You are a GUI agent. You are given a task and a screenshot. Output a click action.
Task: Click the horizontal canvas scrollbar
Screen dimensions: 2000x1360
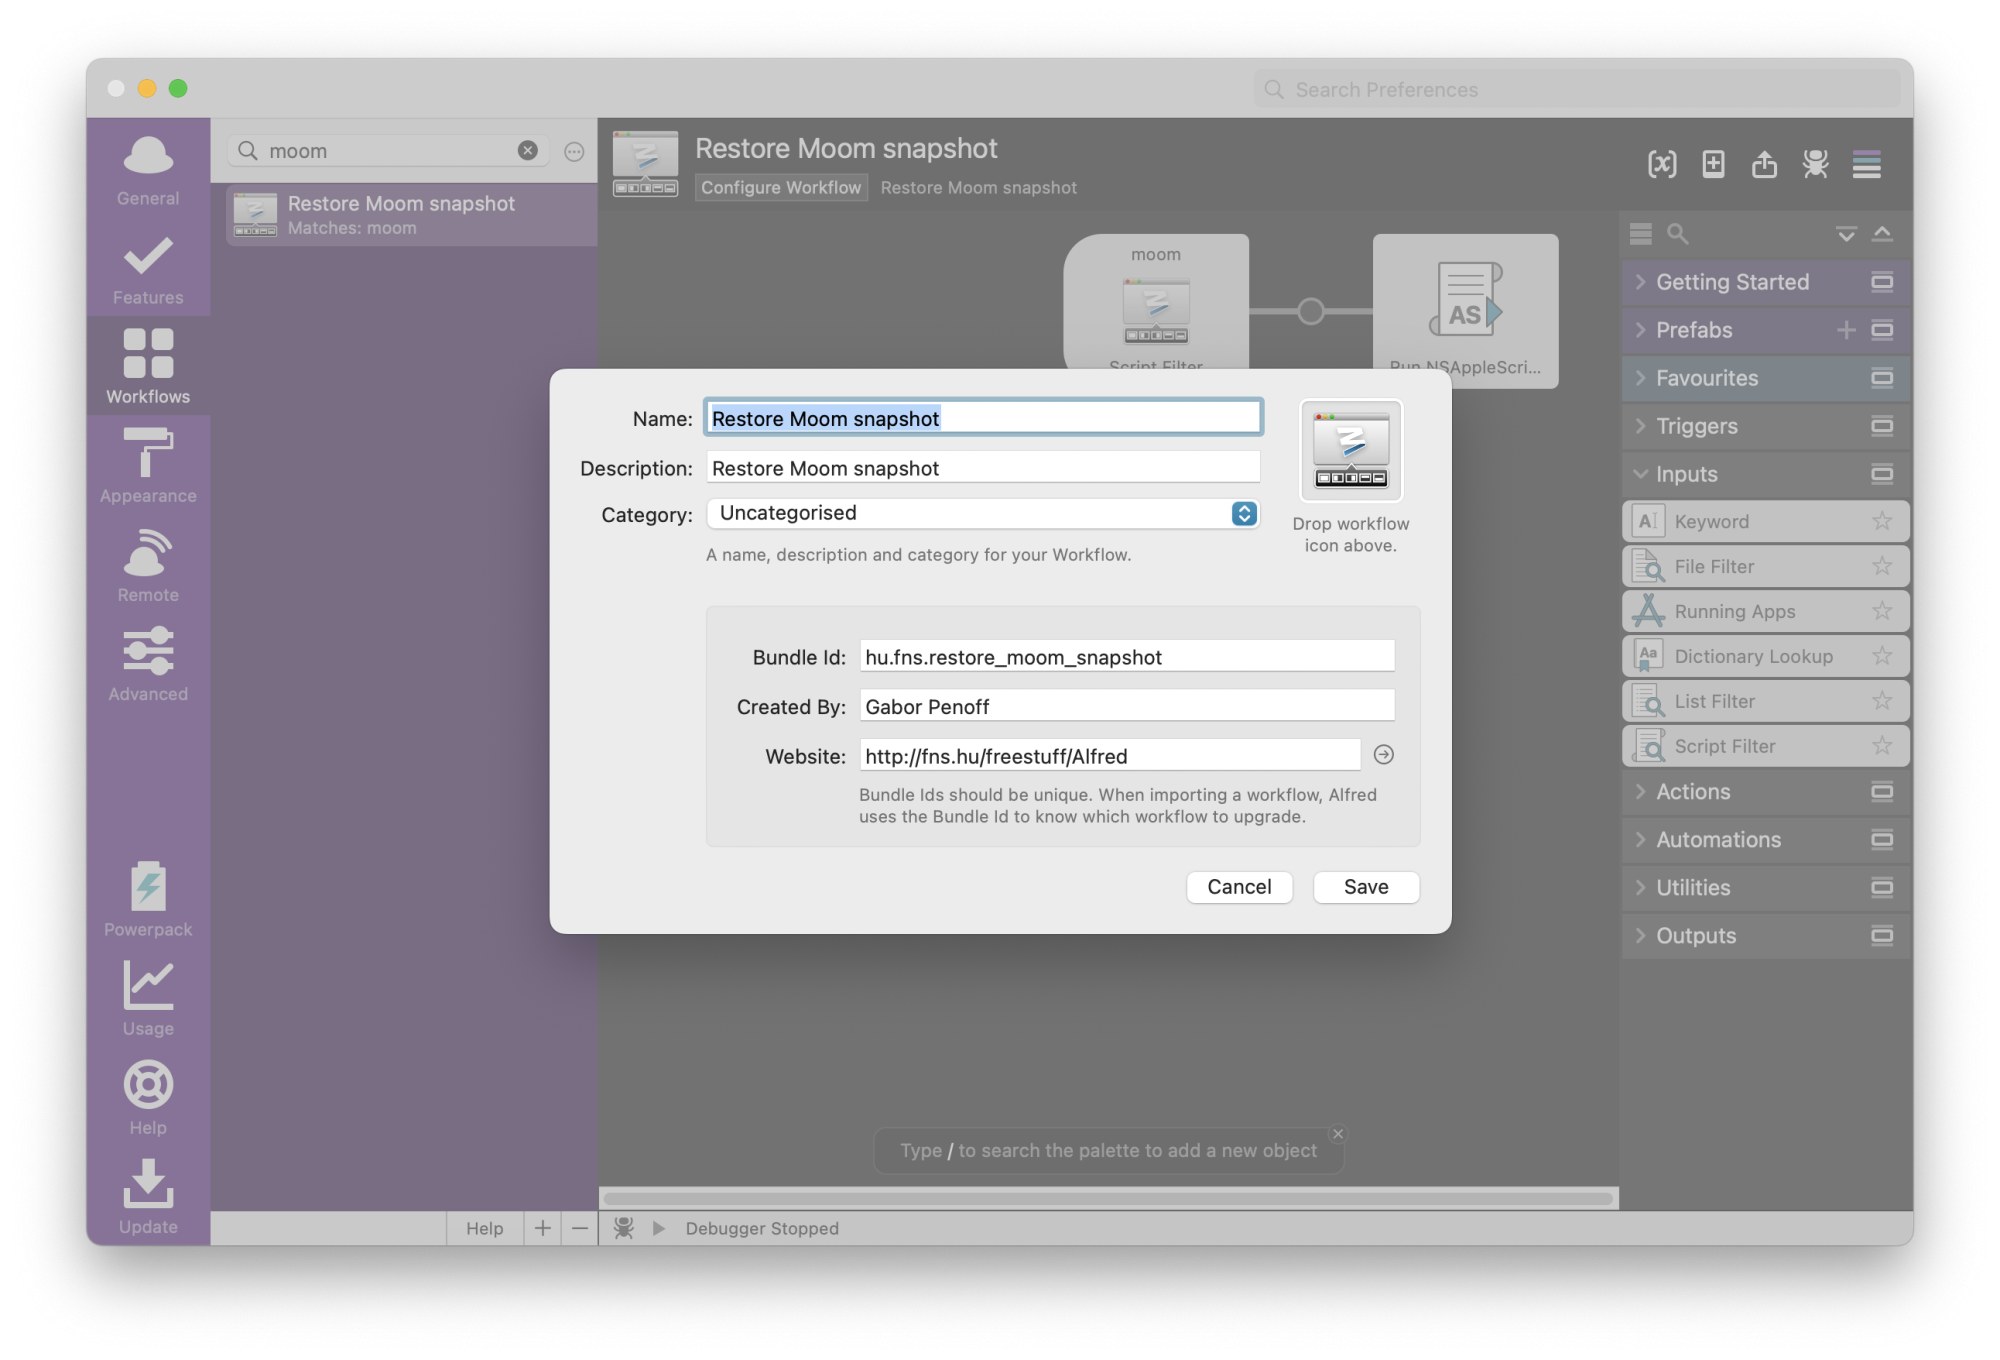[x=1107, y=1198]
